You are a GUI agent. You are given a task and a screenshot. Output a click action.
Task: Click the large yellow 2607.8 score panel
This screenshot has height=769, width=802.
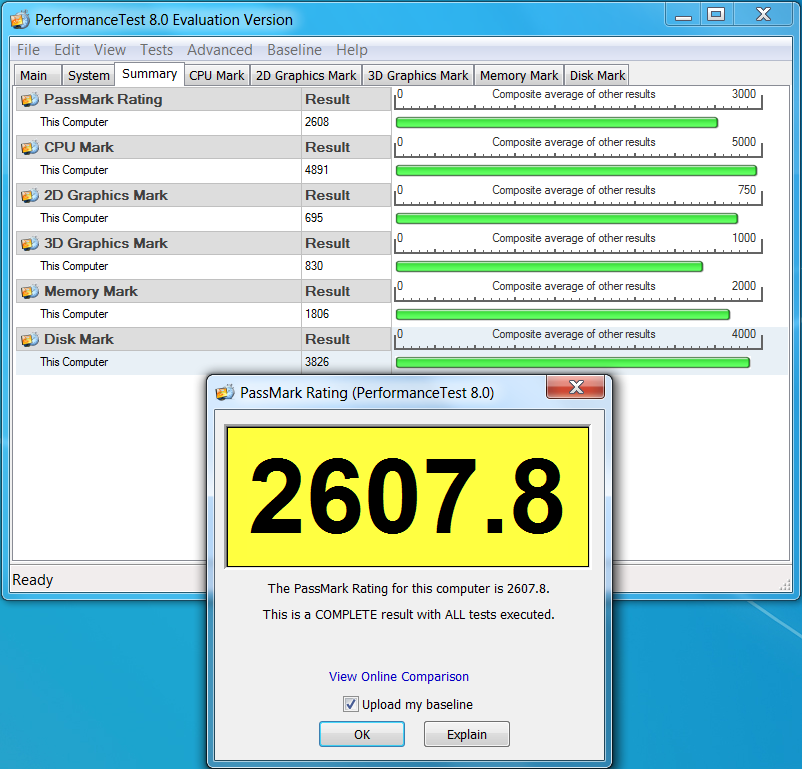[408, 497]
